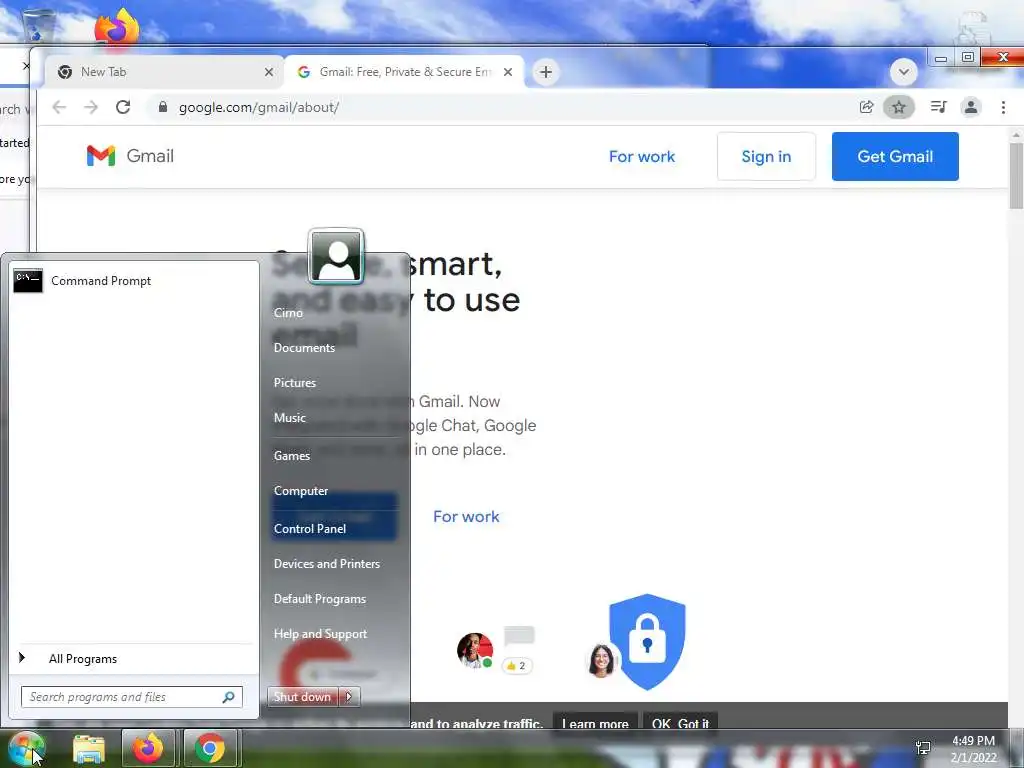Expand Shut down options arrow

tap(349, 697)
